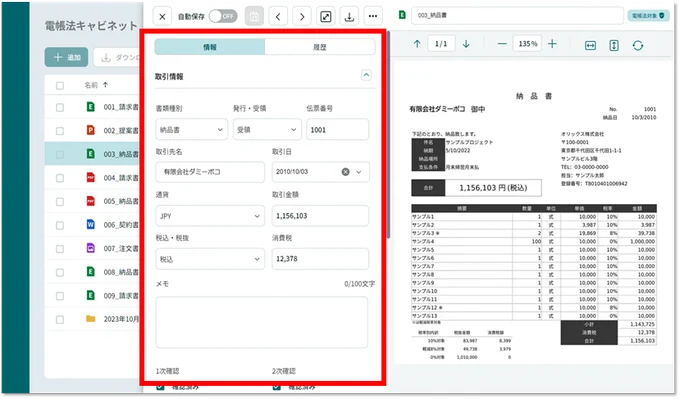This screenshot has height=399, width=680.
Task: Go to next page with down arrow
Action: coord(466,44)
